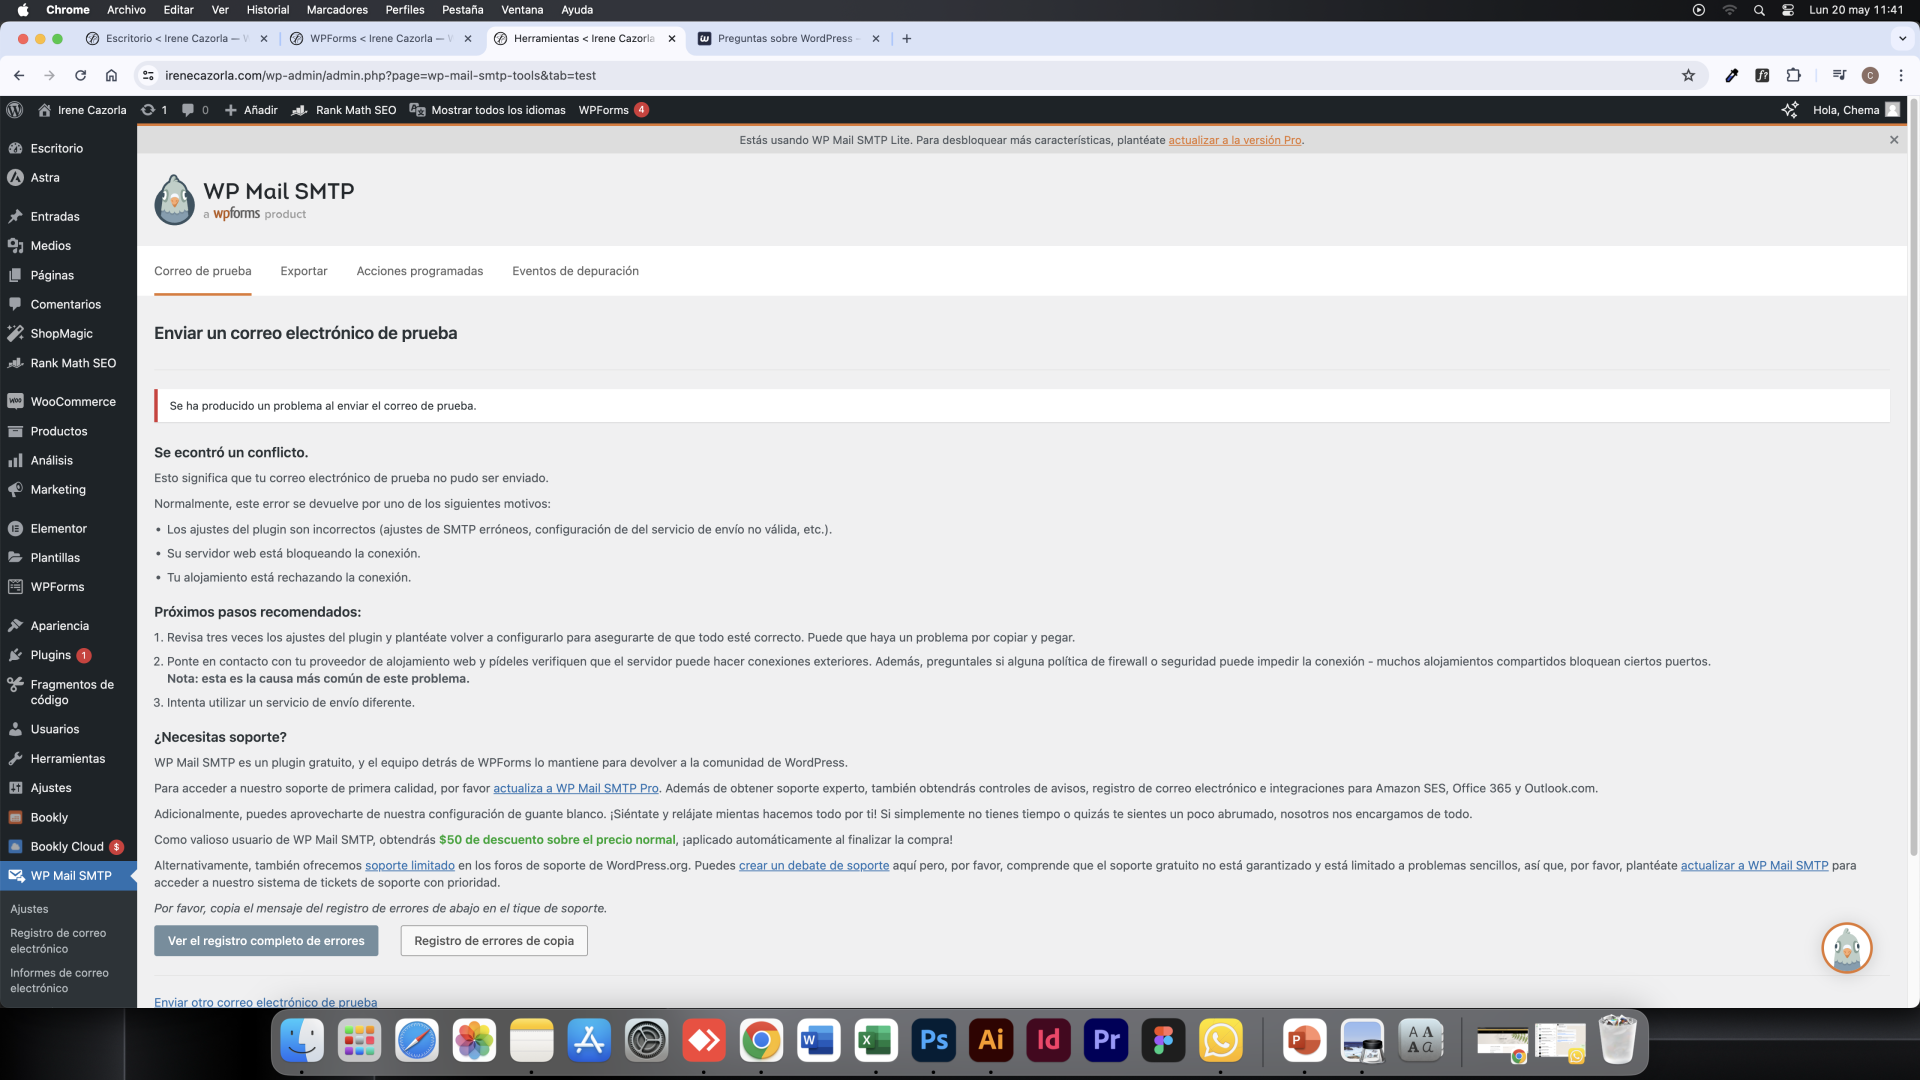Switch to Eventos de depuración tab
Viewport: 1920px width, 1080px height.
point(575,271)
